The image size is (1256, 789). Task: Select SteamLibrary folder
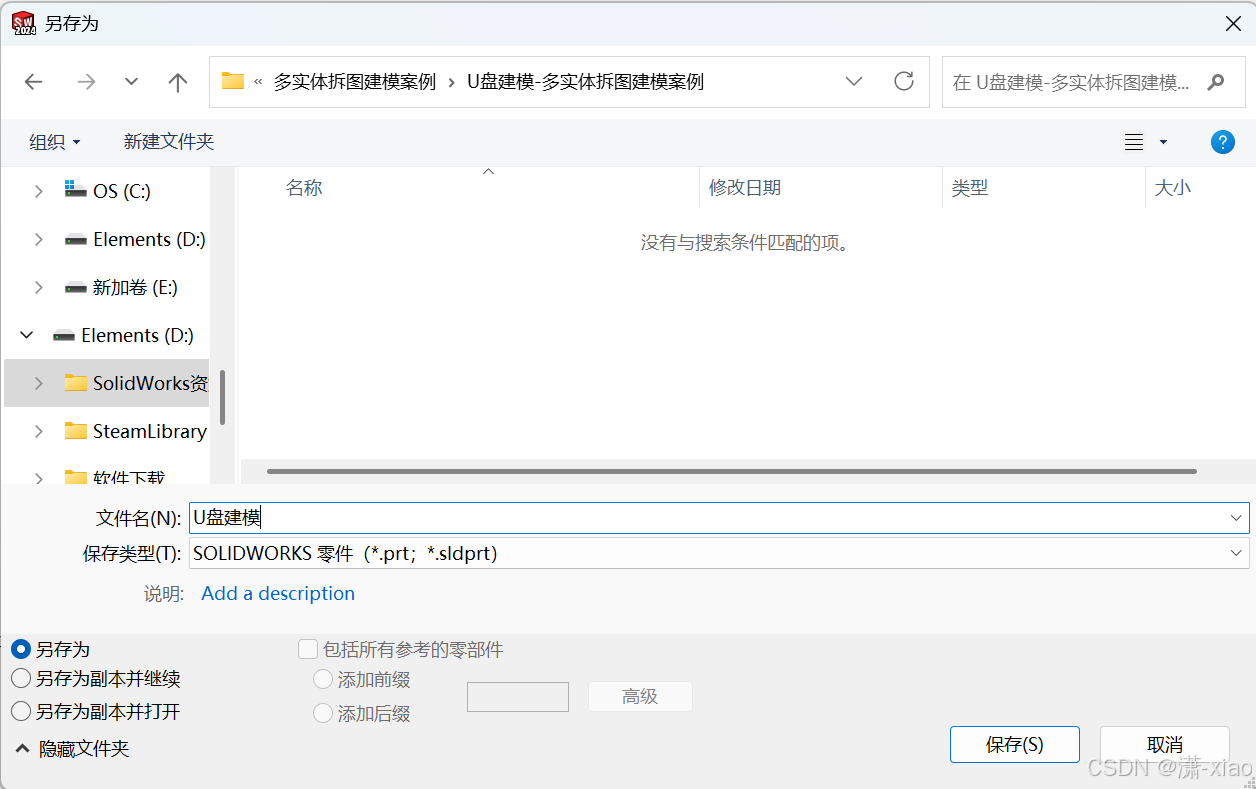pos(135,431)
